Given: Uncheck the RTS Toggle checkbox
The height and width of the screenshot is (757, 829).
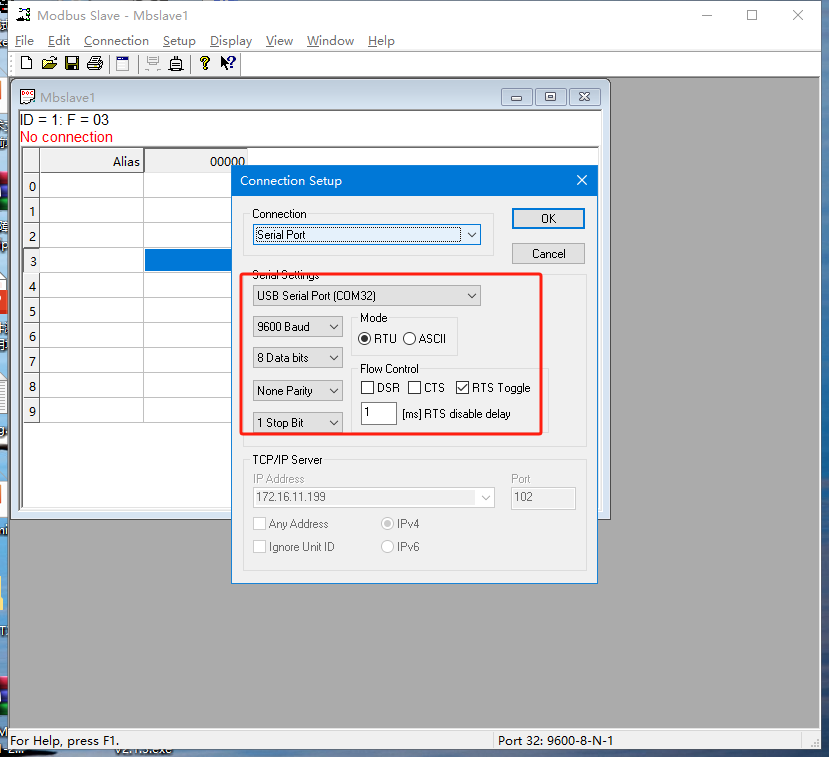Looking at the screenshot, I should pyautogui.click(x=463, y=388).
